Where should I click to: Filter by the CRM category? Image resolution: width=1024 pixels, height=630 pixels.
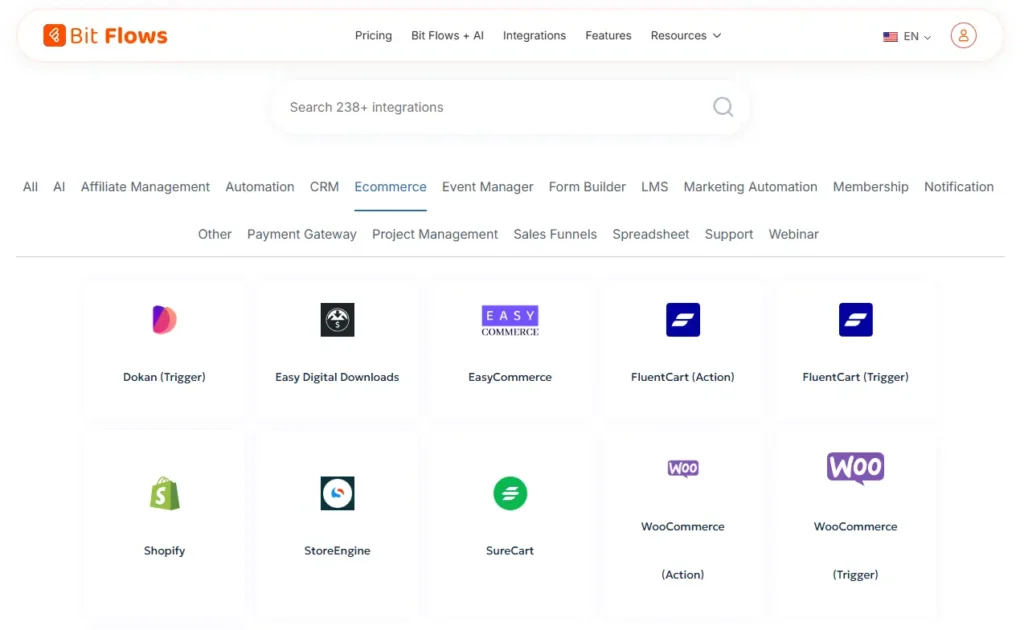tap(324, 187)
